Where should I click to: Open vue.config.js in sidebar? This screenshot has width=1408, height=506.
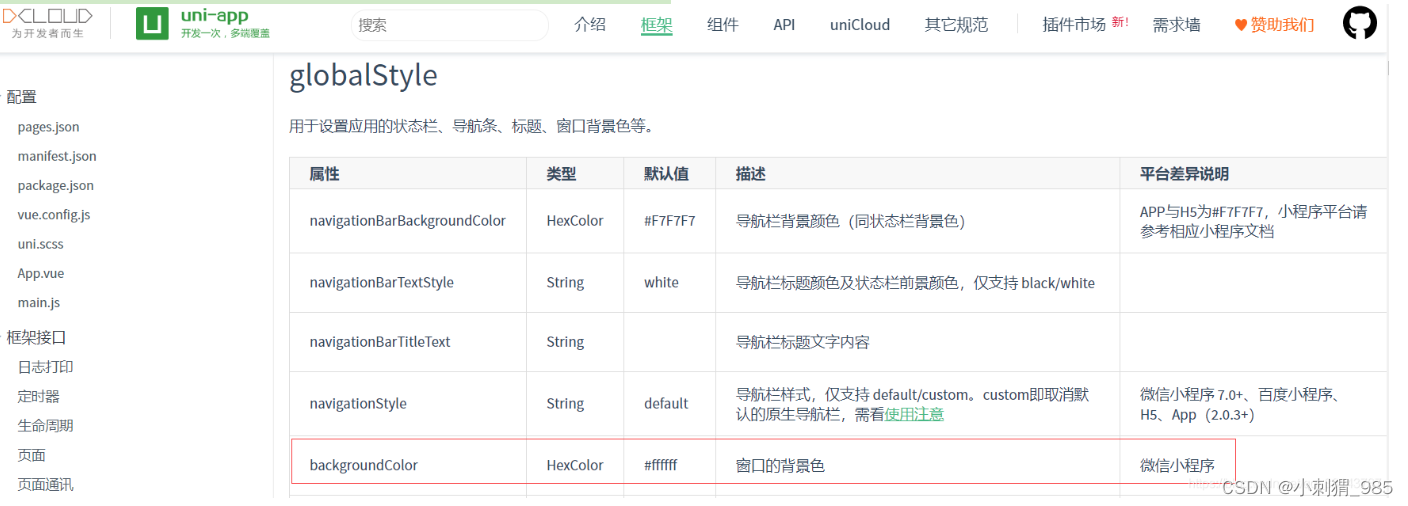[x=54, y=214]
